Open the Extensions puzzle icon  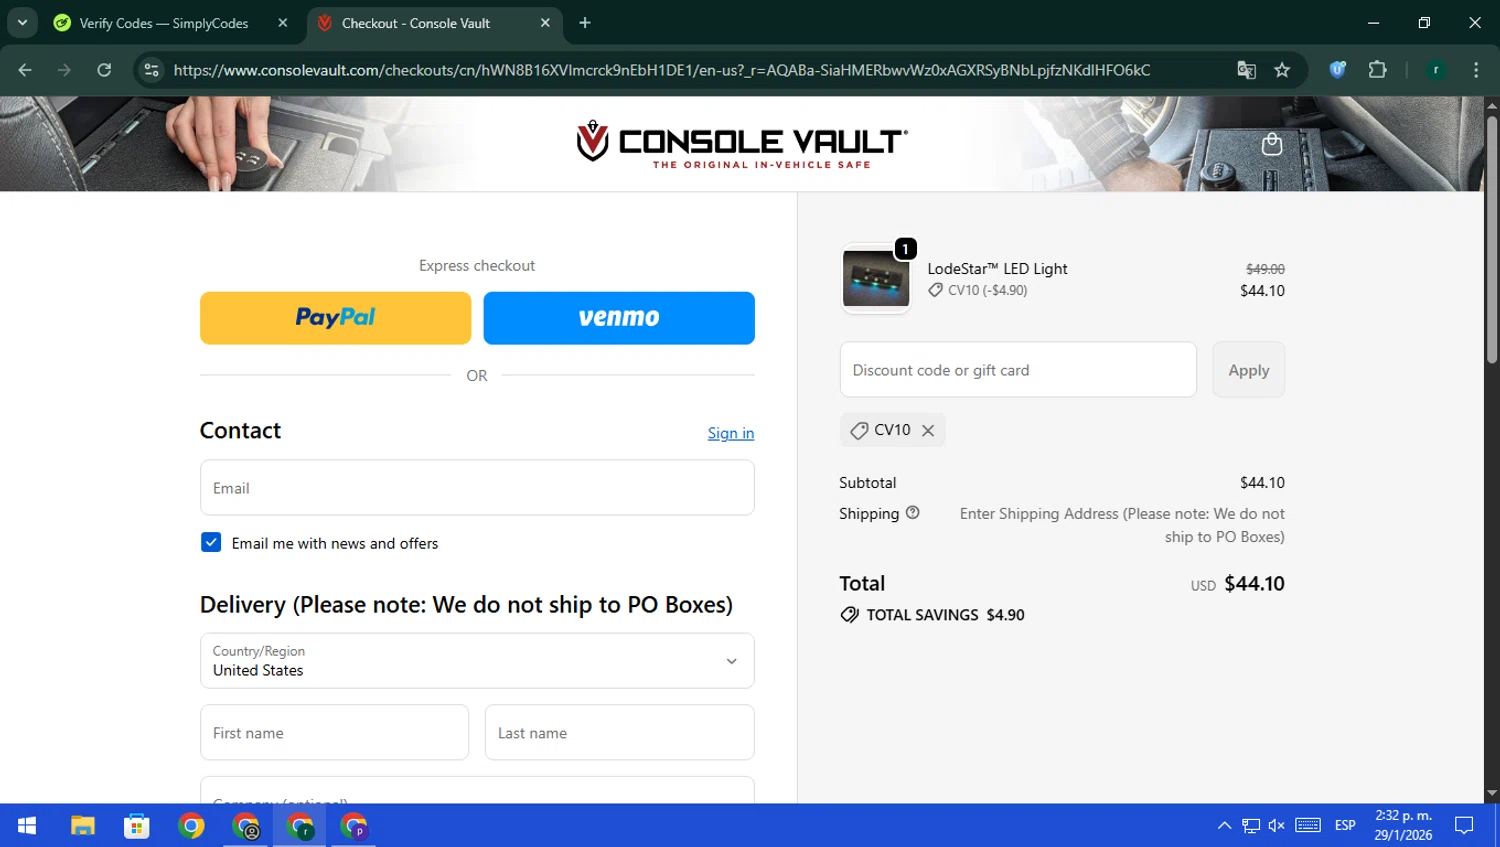[1378, 70]
